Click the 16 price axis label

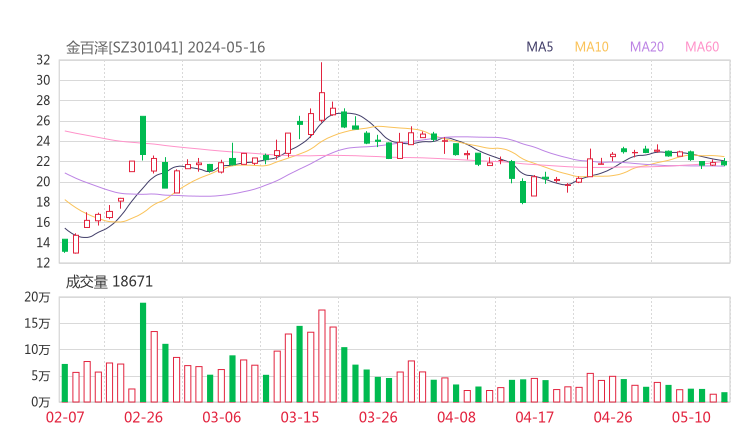pos(43,222)
